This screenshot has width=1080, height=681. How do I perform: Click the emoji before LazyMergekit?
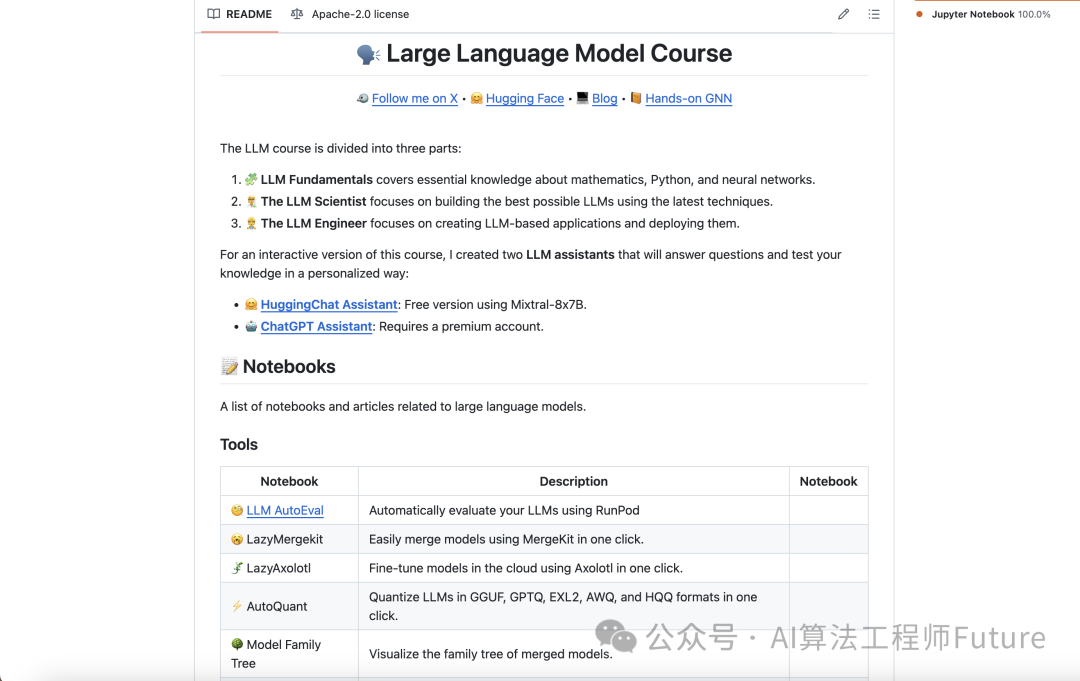tap(237, 539)
